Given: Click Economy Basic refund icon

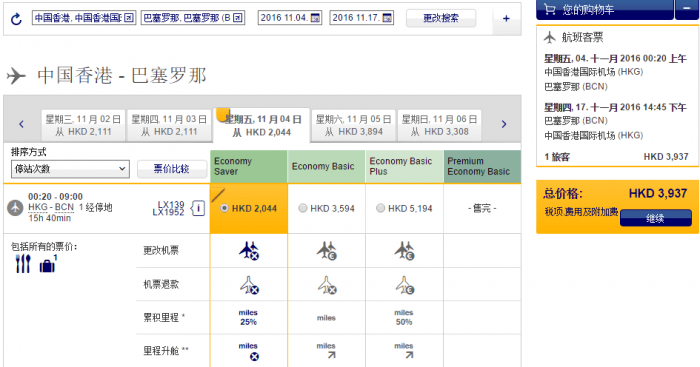Looking at the screenshot, I should (x=327, y=285).
